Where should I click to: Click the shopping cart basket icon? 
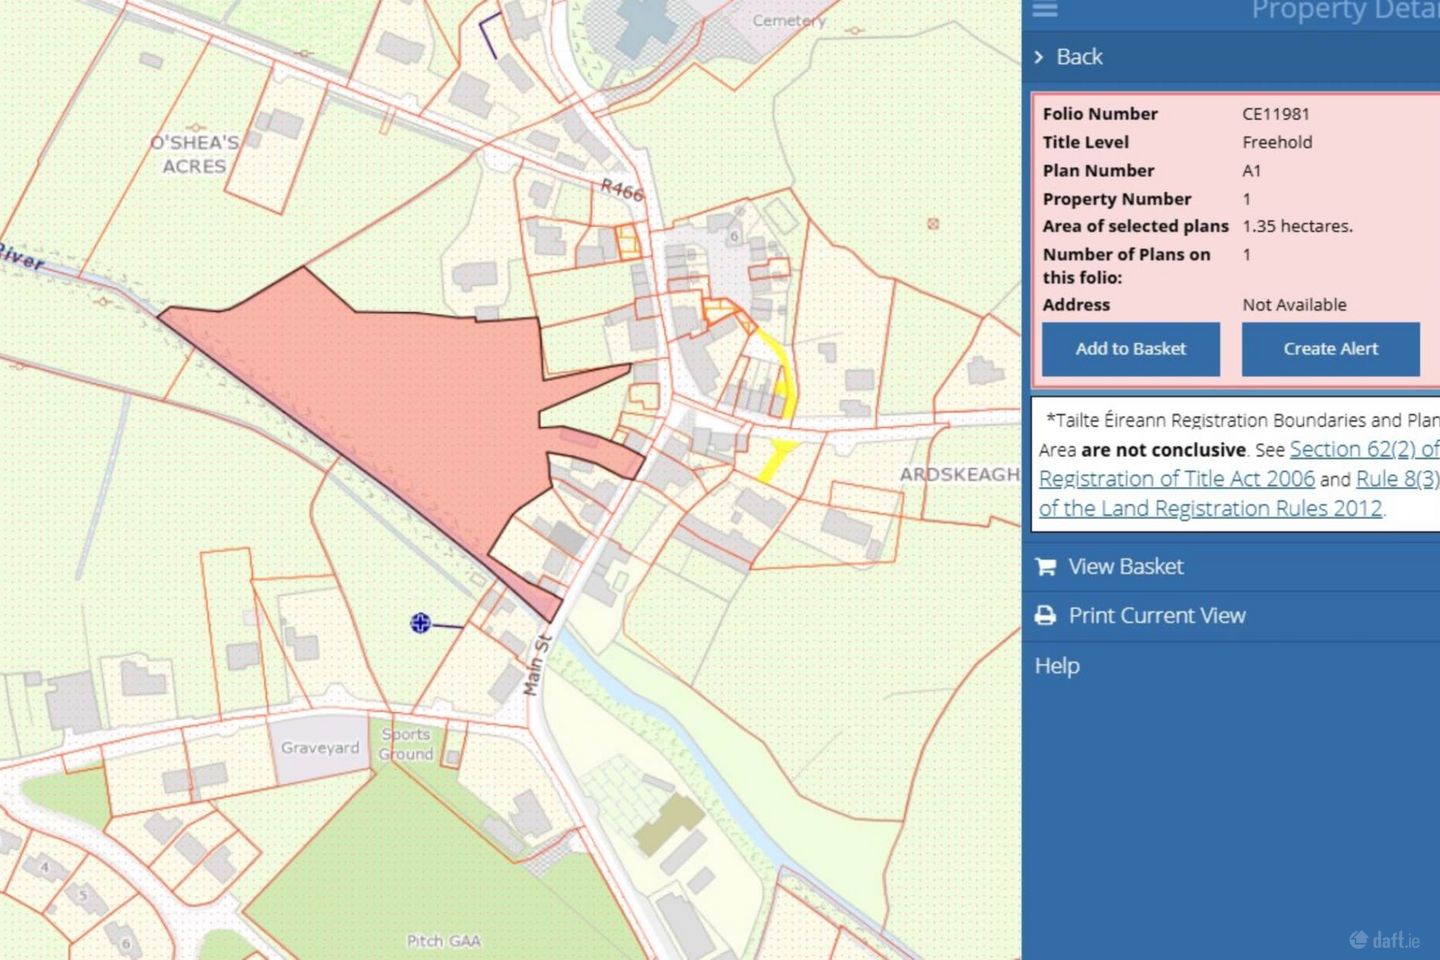point(1046,567)
